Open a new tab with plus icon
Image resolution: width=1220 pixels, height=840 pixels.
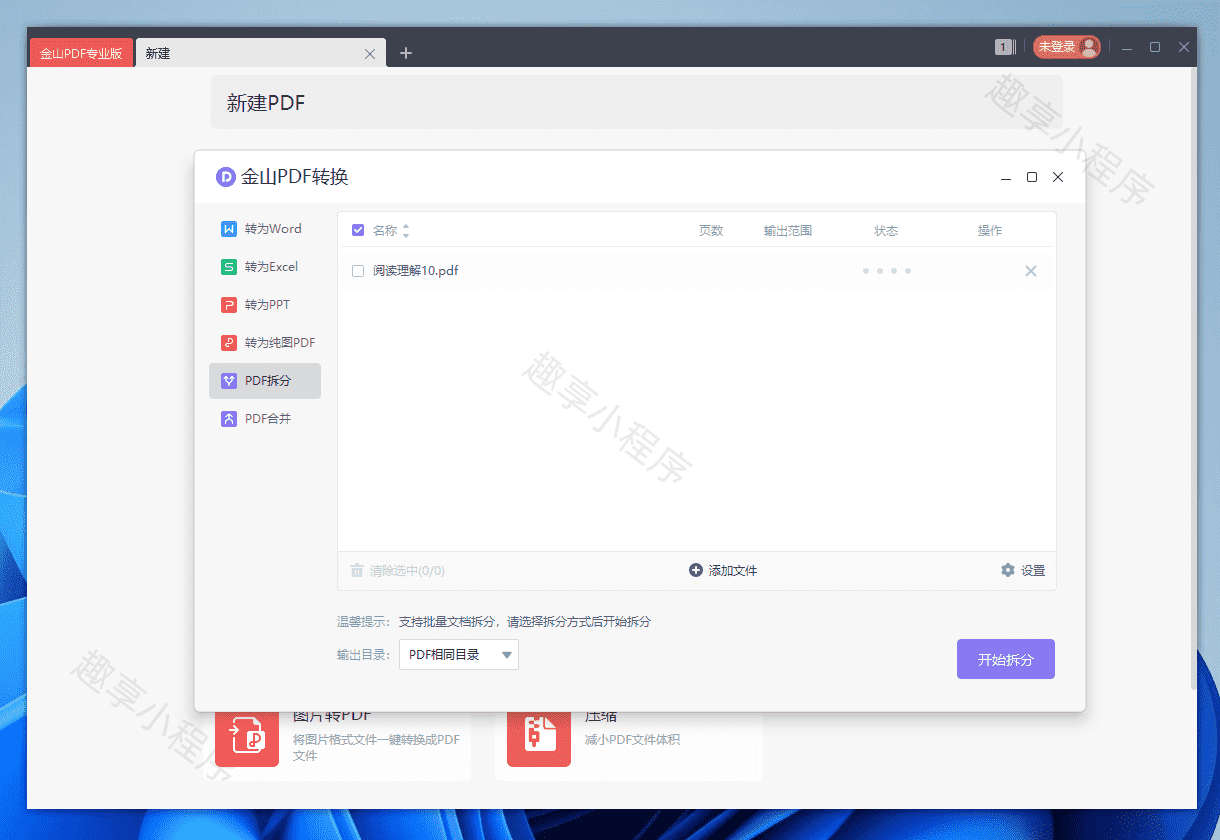[x=406, y=53]
